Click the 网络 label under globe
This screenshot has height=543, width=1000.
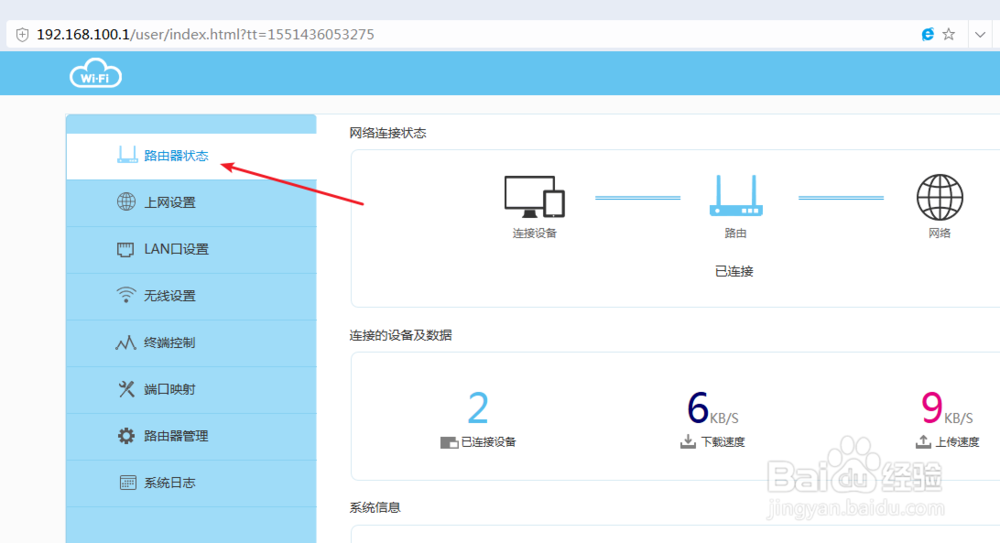tap(939, 233)
